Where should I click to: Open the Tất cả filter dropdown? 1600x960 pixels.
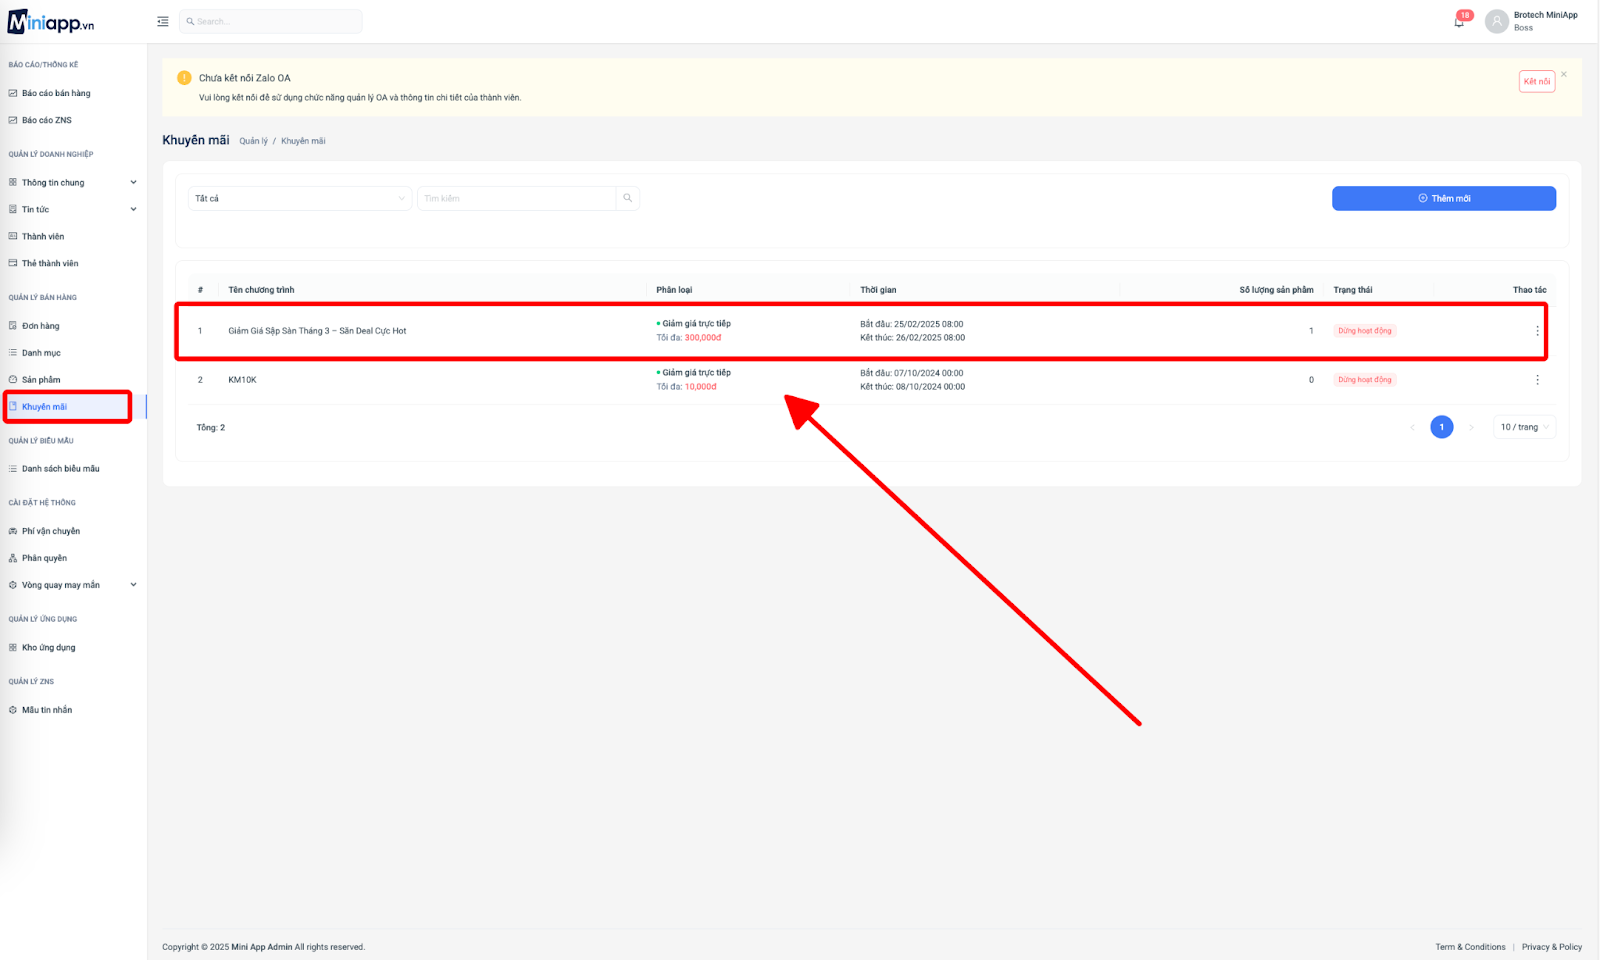tap(300, 198)
